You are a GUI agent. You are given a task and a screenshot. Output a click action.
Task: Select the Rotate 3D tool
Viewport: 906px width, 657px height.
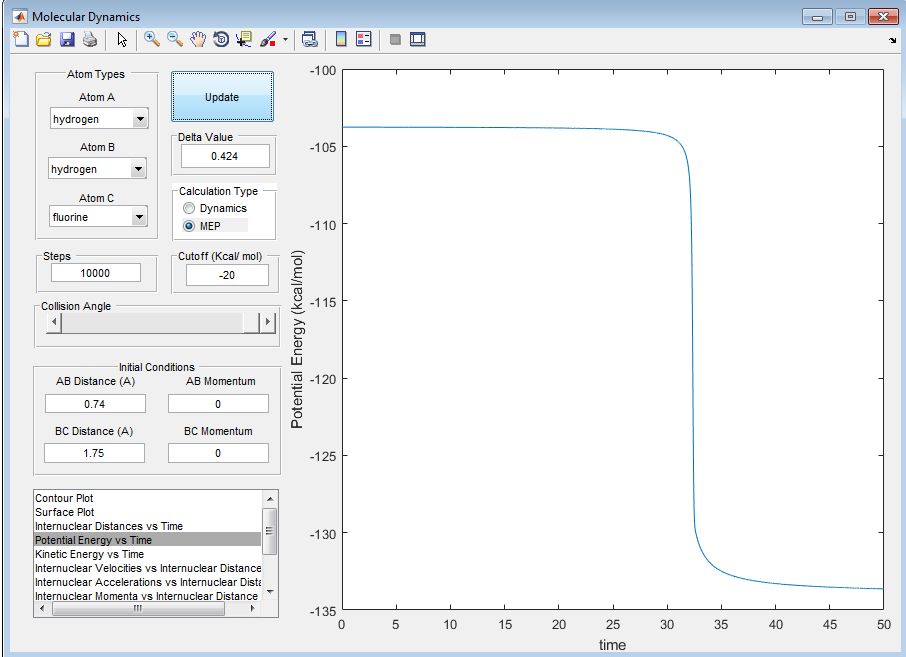point(221,40)
